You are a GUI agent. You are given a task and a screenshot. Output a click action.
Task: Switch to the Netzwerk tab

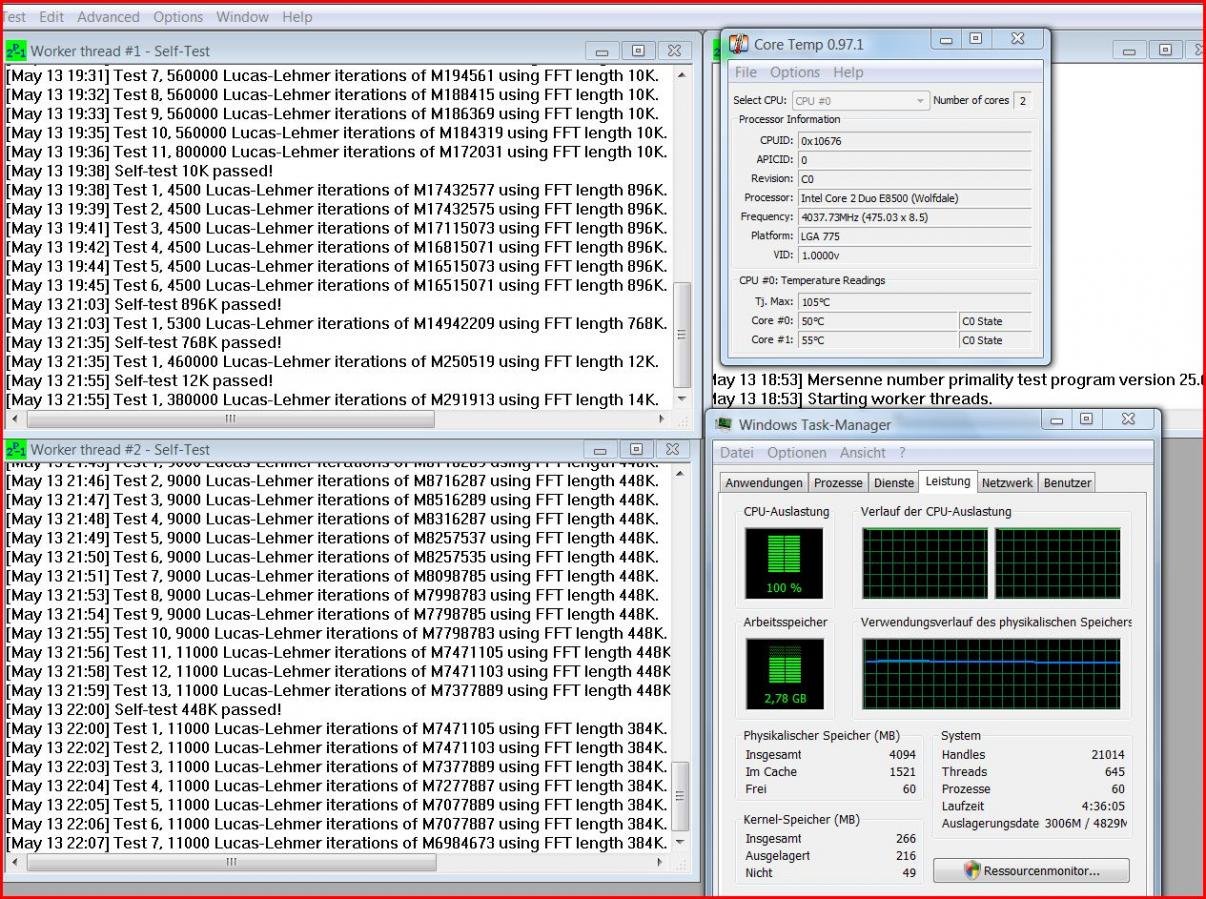pyautogui.click(x=1007, y=483)
